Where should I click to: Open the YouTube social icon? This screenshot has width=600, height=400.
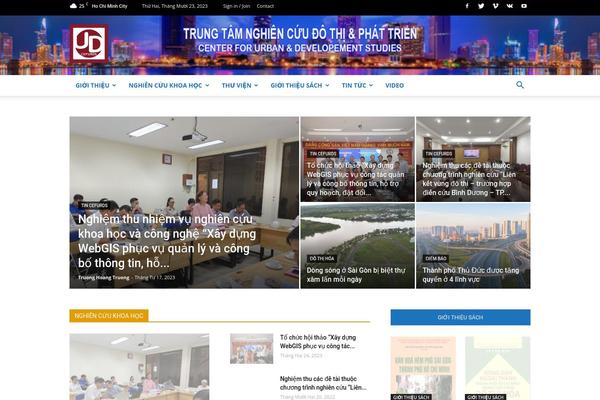pos(524,6)
